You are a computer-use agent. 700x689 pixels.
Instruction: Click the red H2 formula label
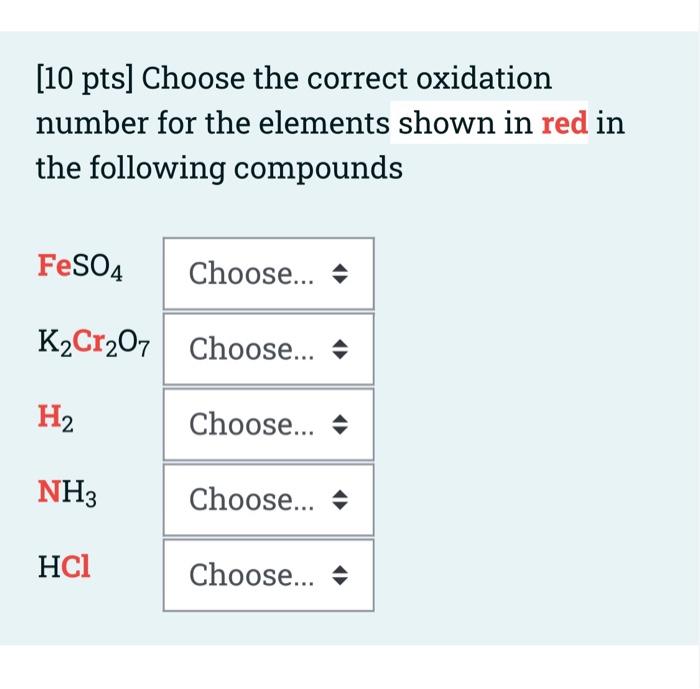(x=56, y=419)
